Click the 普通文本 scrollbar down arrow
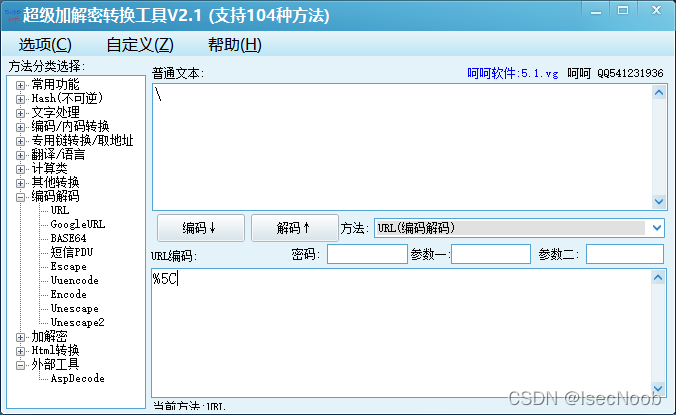The height and width of the screenshot is (415, 676). (659, 201)
